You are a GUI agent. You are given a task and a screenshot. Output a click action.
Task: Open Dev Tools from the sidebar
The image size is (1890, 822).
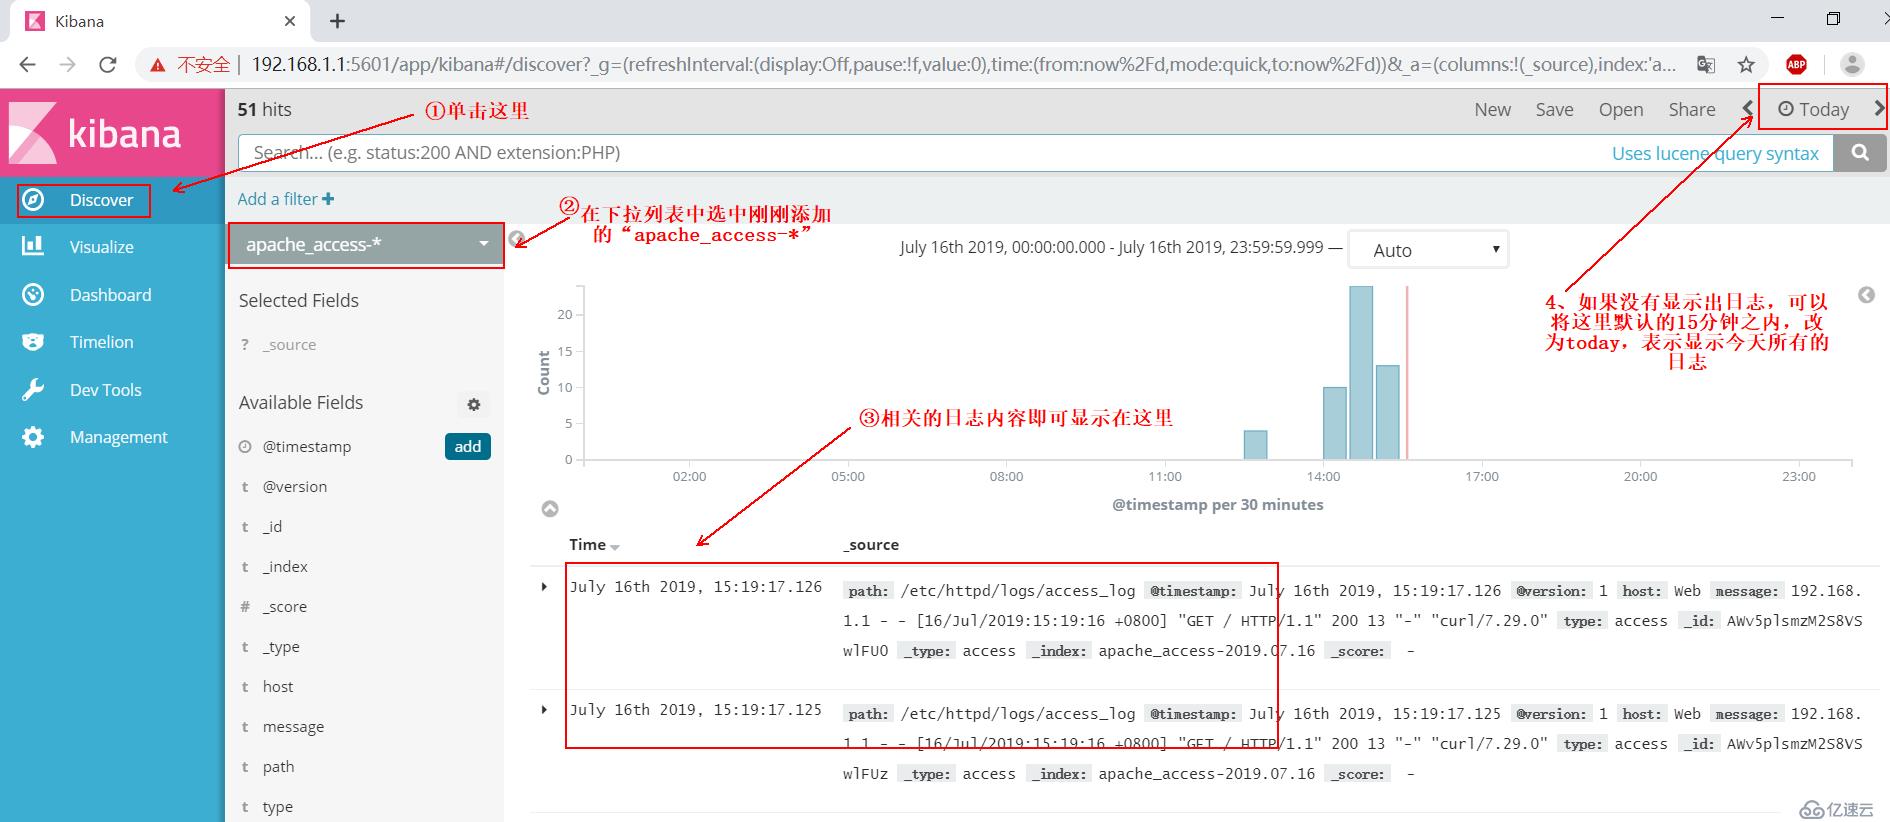point(105,390)
